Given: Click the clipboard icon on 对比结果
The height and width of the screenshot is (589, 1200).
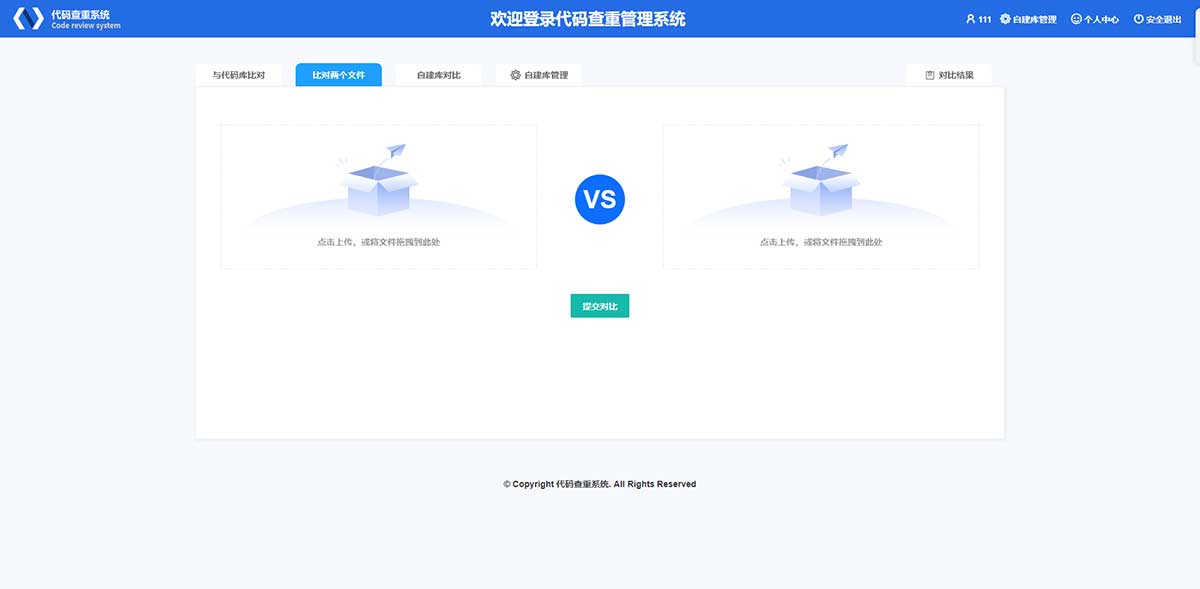Looking at the screenshot, I should click(930, 75).
